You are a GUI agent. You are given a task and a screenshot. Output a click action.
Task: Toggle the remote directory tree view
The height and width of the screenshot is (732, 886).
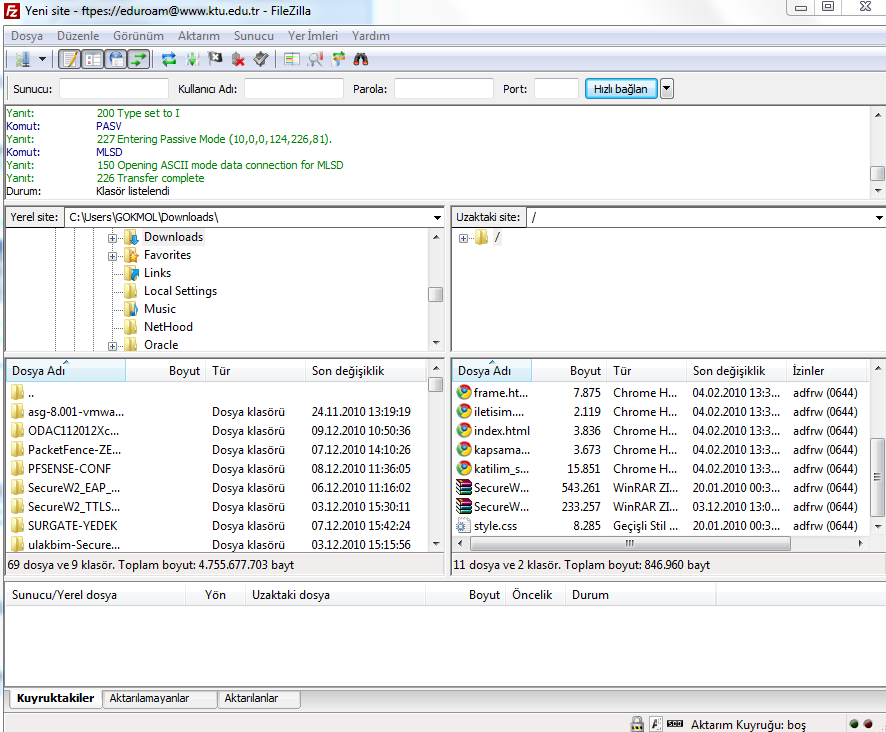tap(116, 59)
